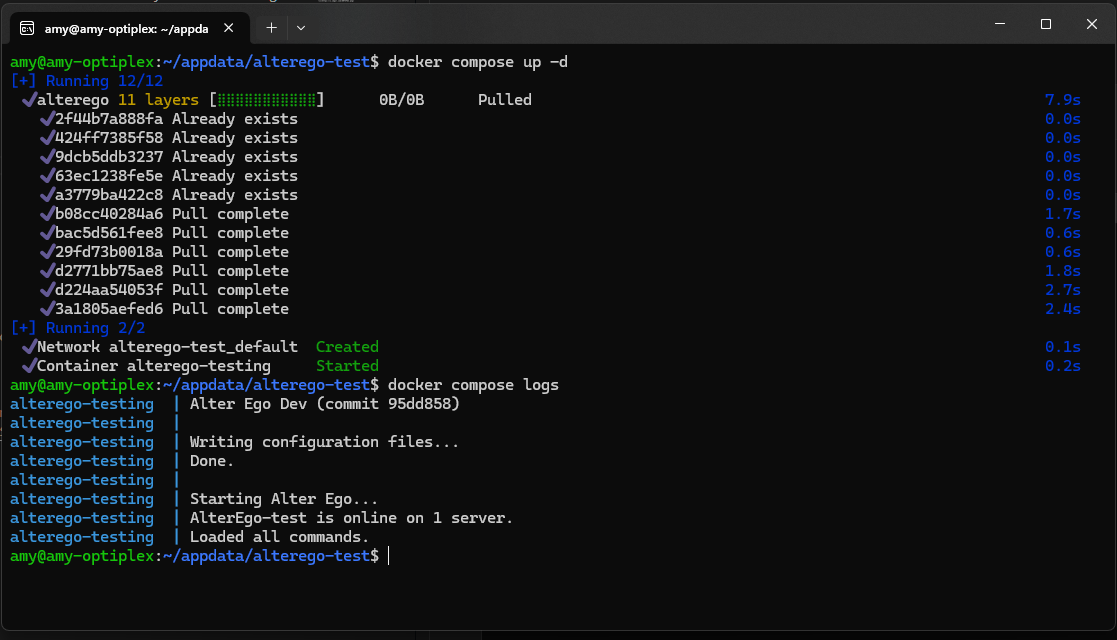
Task: Click the terminal icon in the tab
Action: (x=28, y=27)
